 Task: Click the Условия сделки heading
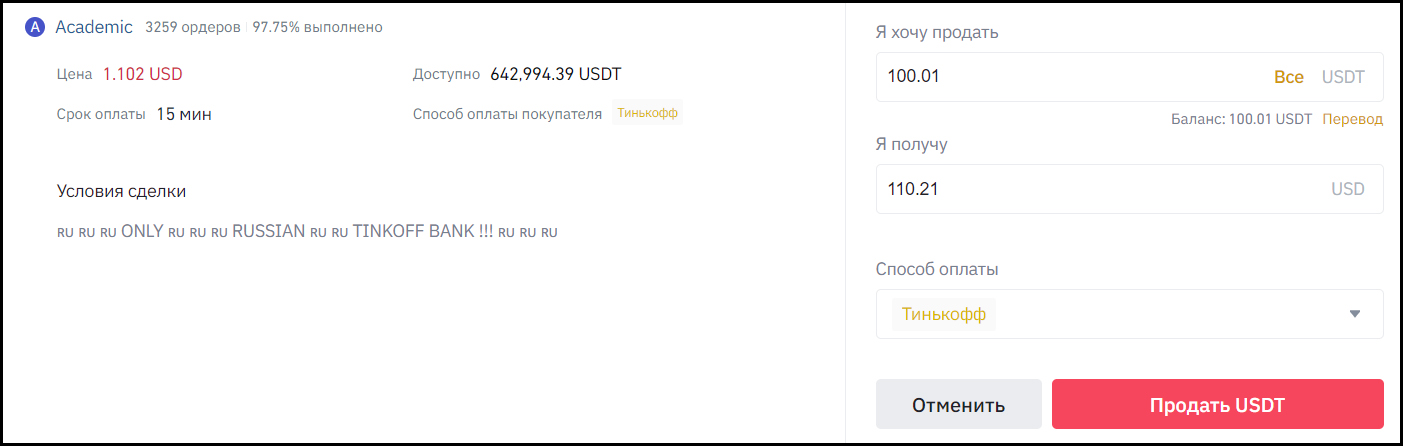tap(121, 191)
